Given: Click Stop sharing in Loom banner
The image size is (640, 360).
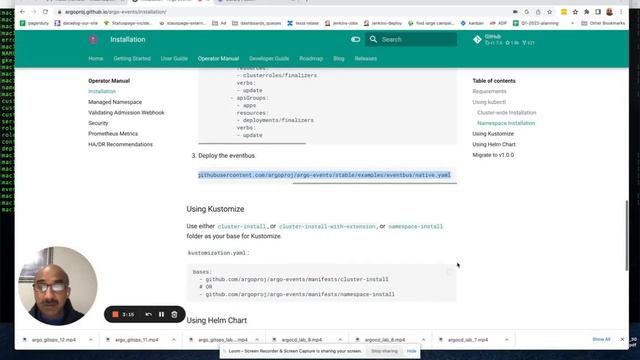Looking at the screenshot, I should click(384, 351).
